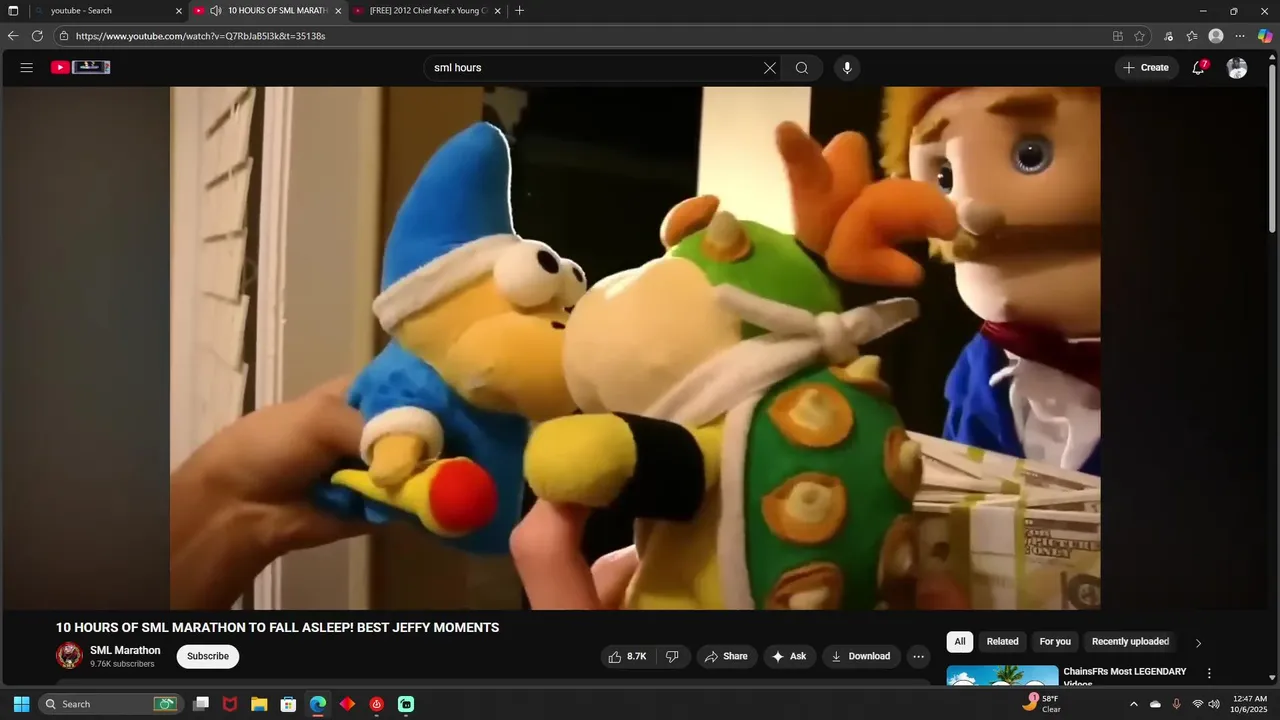Viewport: 1280px width, 720px height.
Task: Close the 'youtube - Search' tab
Action: pyautogui.click(x=179, y=11)
